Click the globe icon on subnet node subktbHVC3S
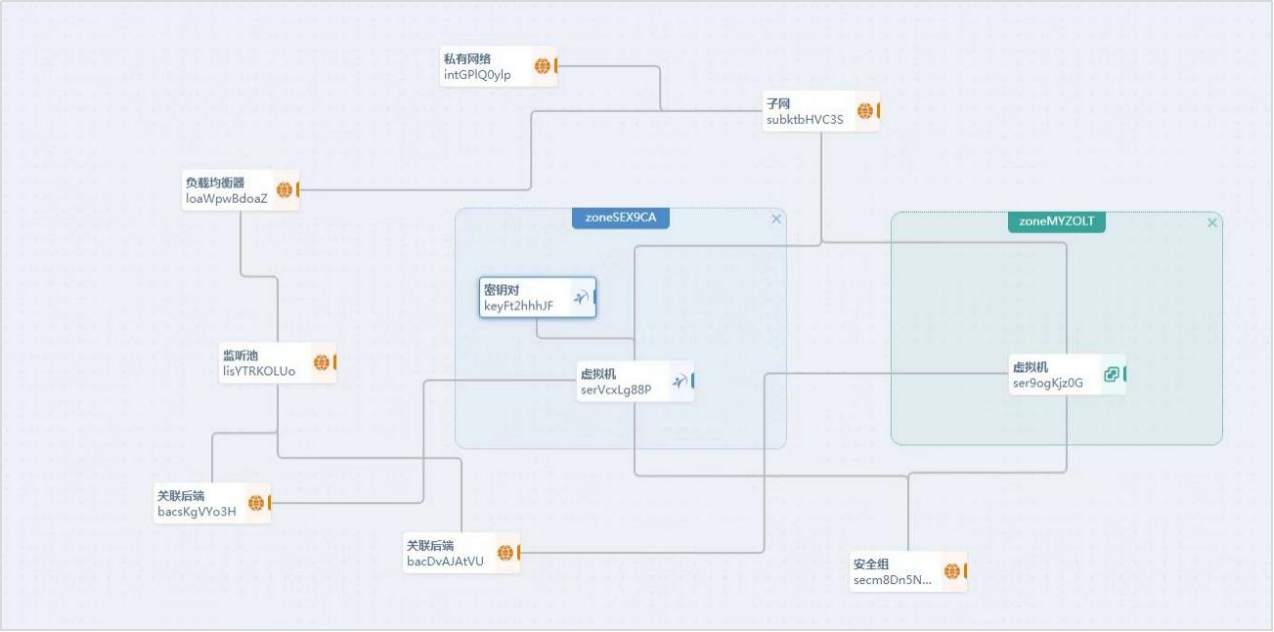 click(x=864, y=111)
